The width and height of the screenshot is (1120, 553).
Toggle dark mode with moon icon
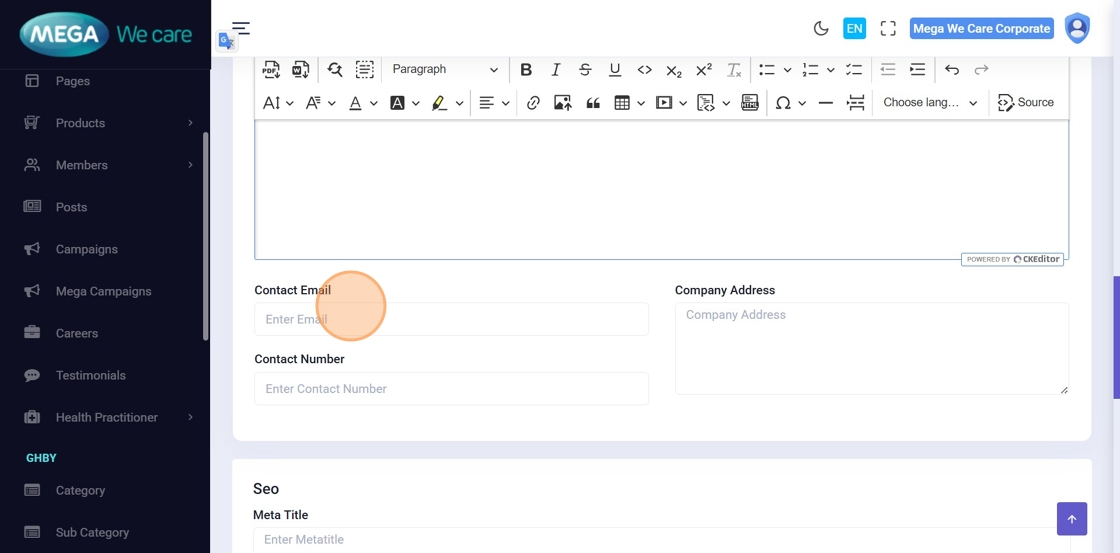click(821, 29)
